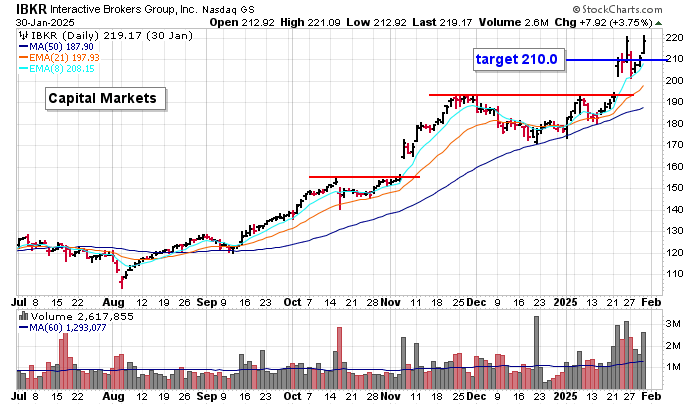The image size is (700, 405).
Task: Click the 180 price axis label
Action: click(x=675, y=124)
